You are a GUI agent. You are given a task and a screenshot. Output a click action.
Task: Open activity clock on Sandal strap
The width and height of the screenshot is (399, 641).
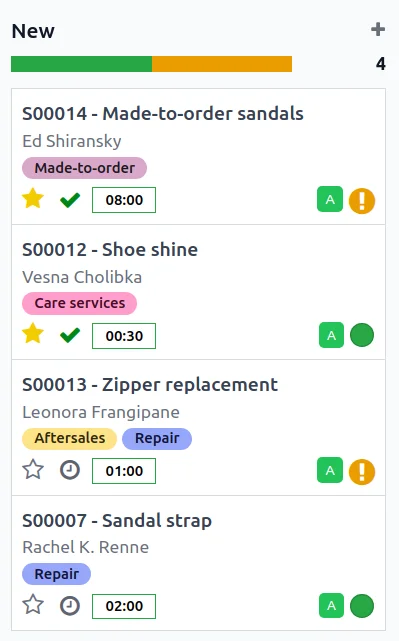[70, 605]
